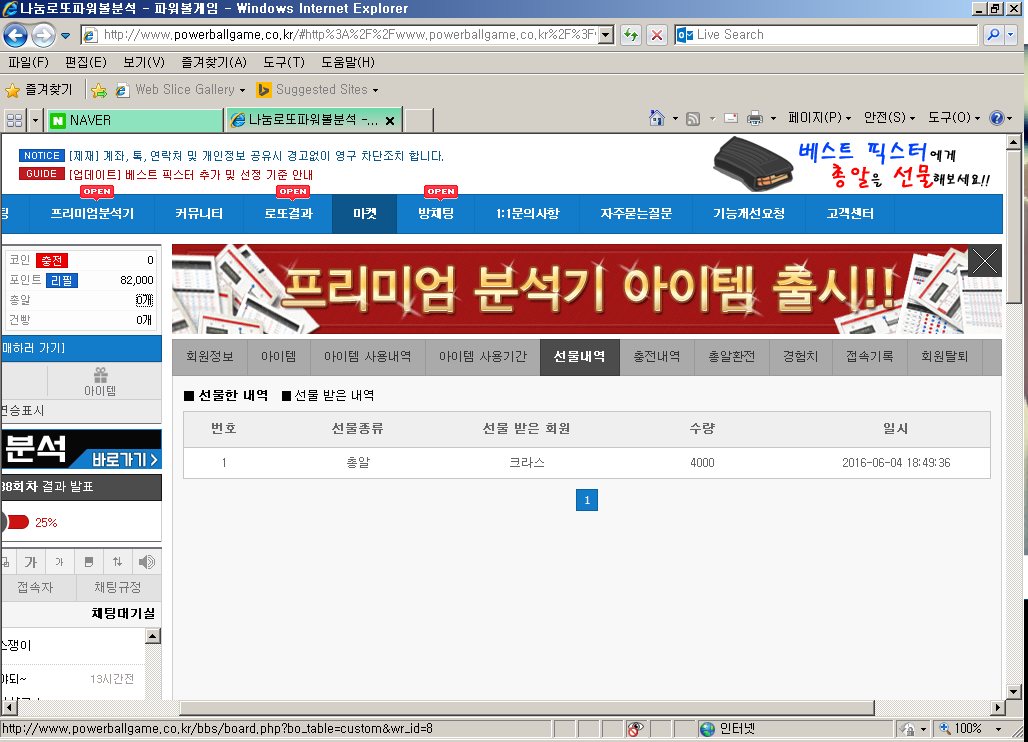This screenshot has width=1028, height=742.
Task: Close the 프리미엄 분석기 banner with X
Action: pos(984,261)
